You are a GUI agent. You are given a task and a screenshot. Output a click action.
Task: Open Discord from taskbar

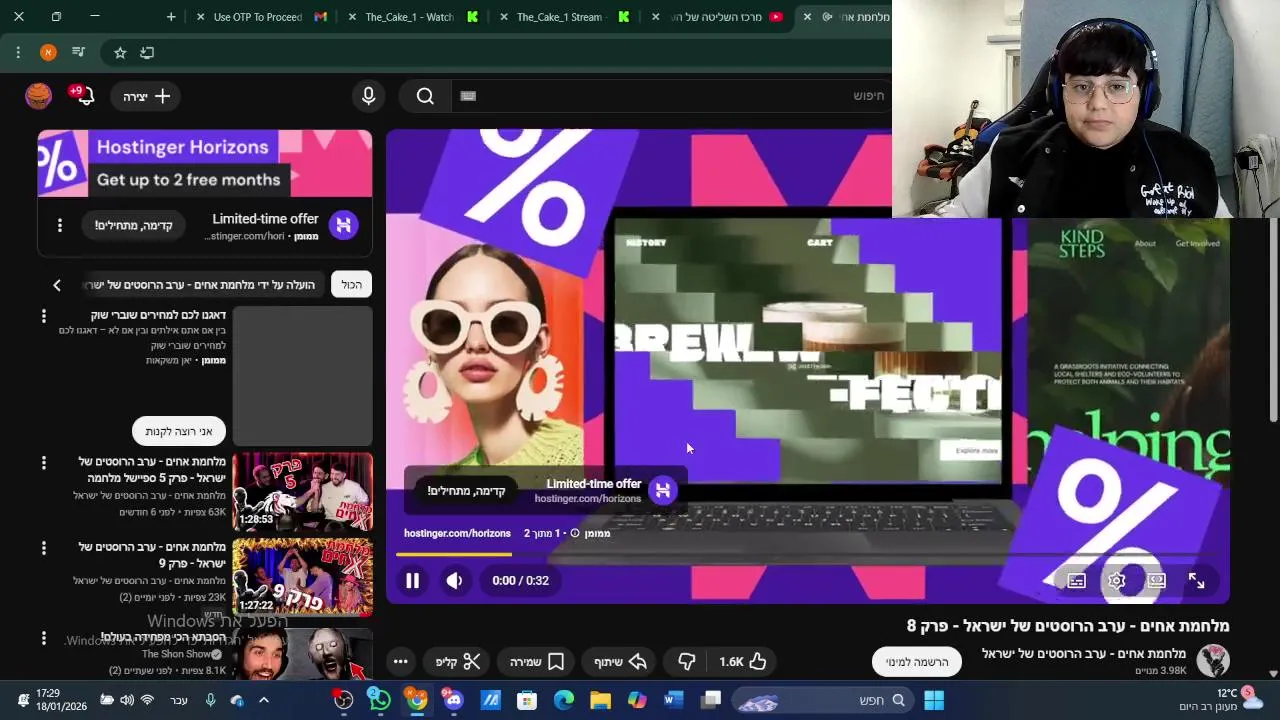[x=453, y=700]
